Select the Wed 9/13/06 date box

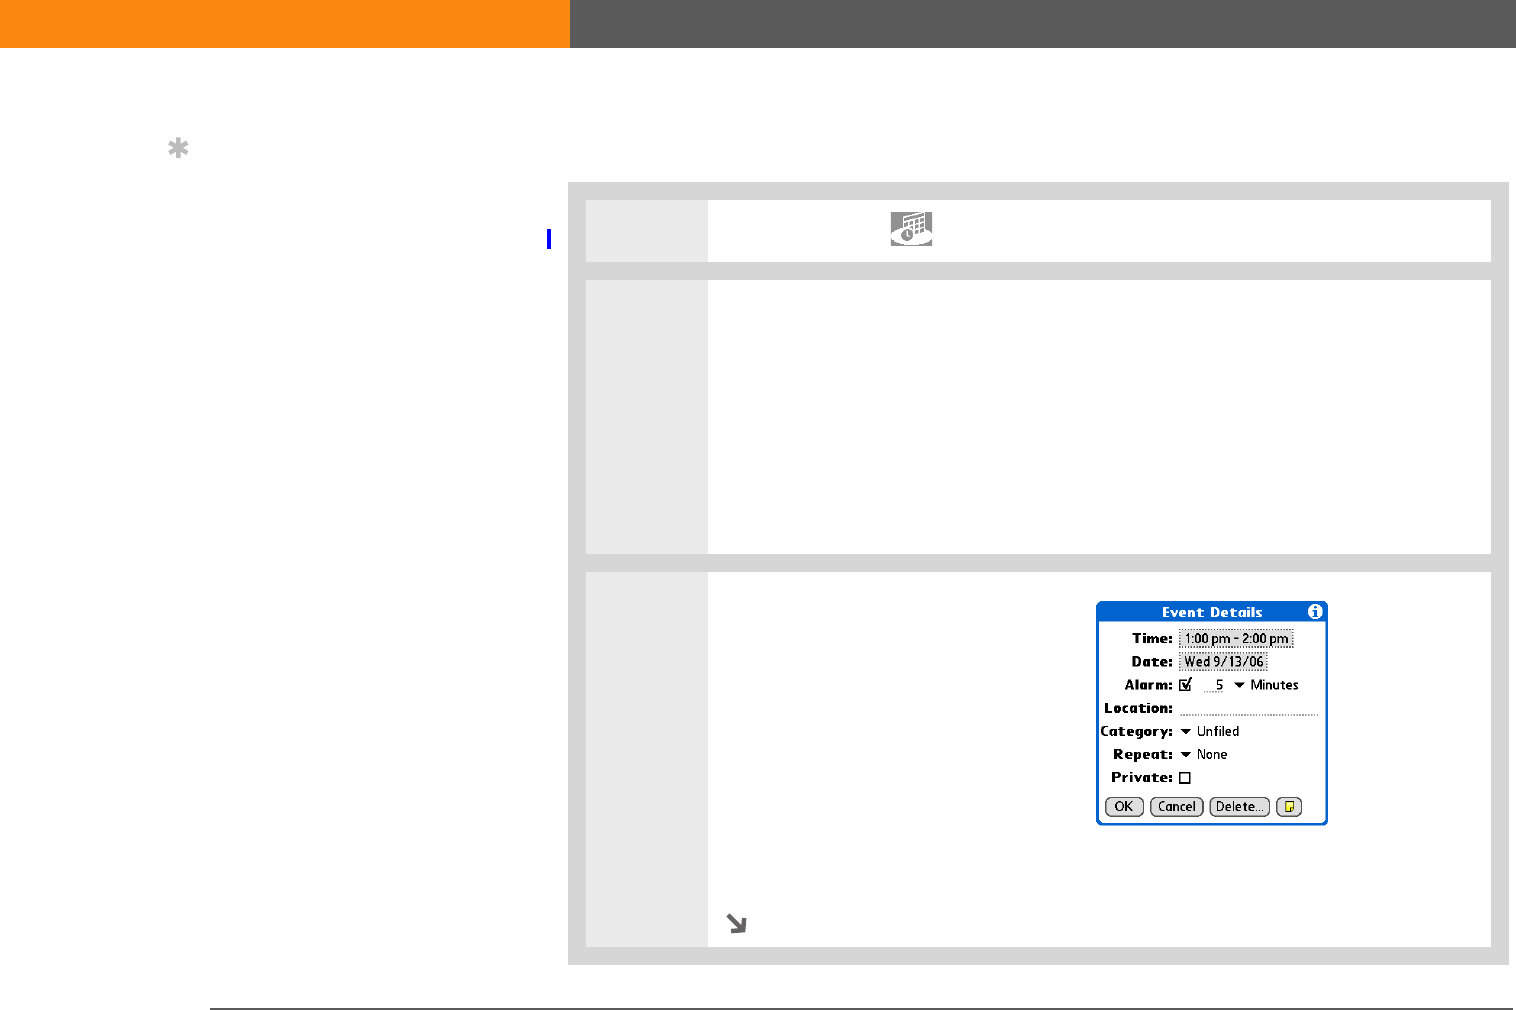(1223, 662)
